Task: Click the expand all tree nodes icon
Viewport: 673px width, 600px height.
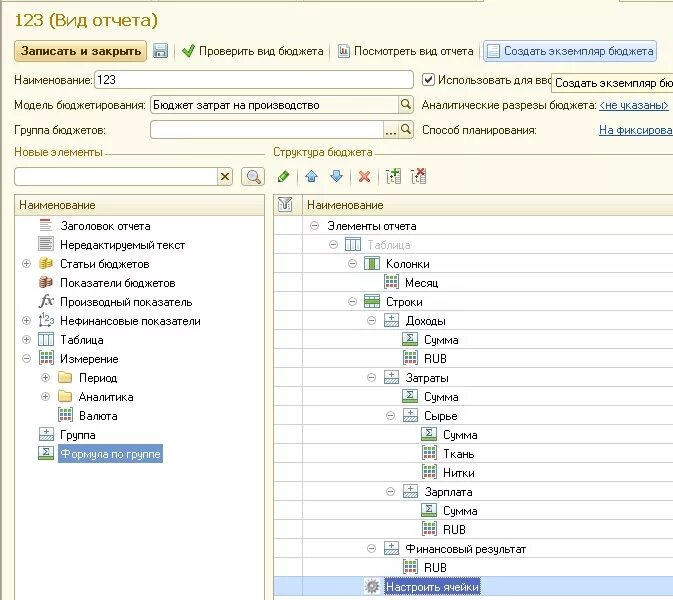Action: (393, 176)
